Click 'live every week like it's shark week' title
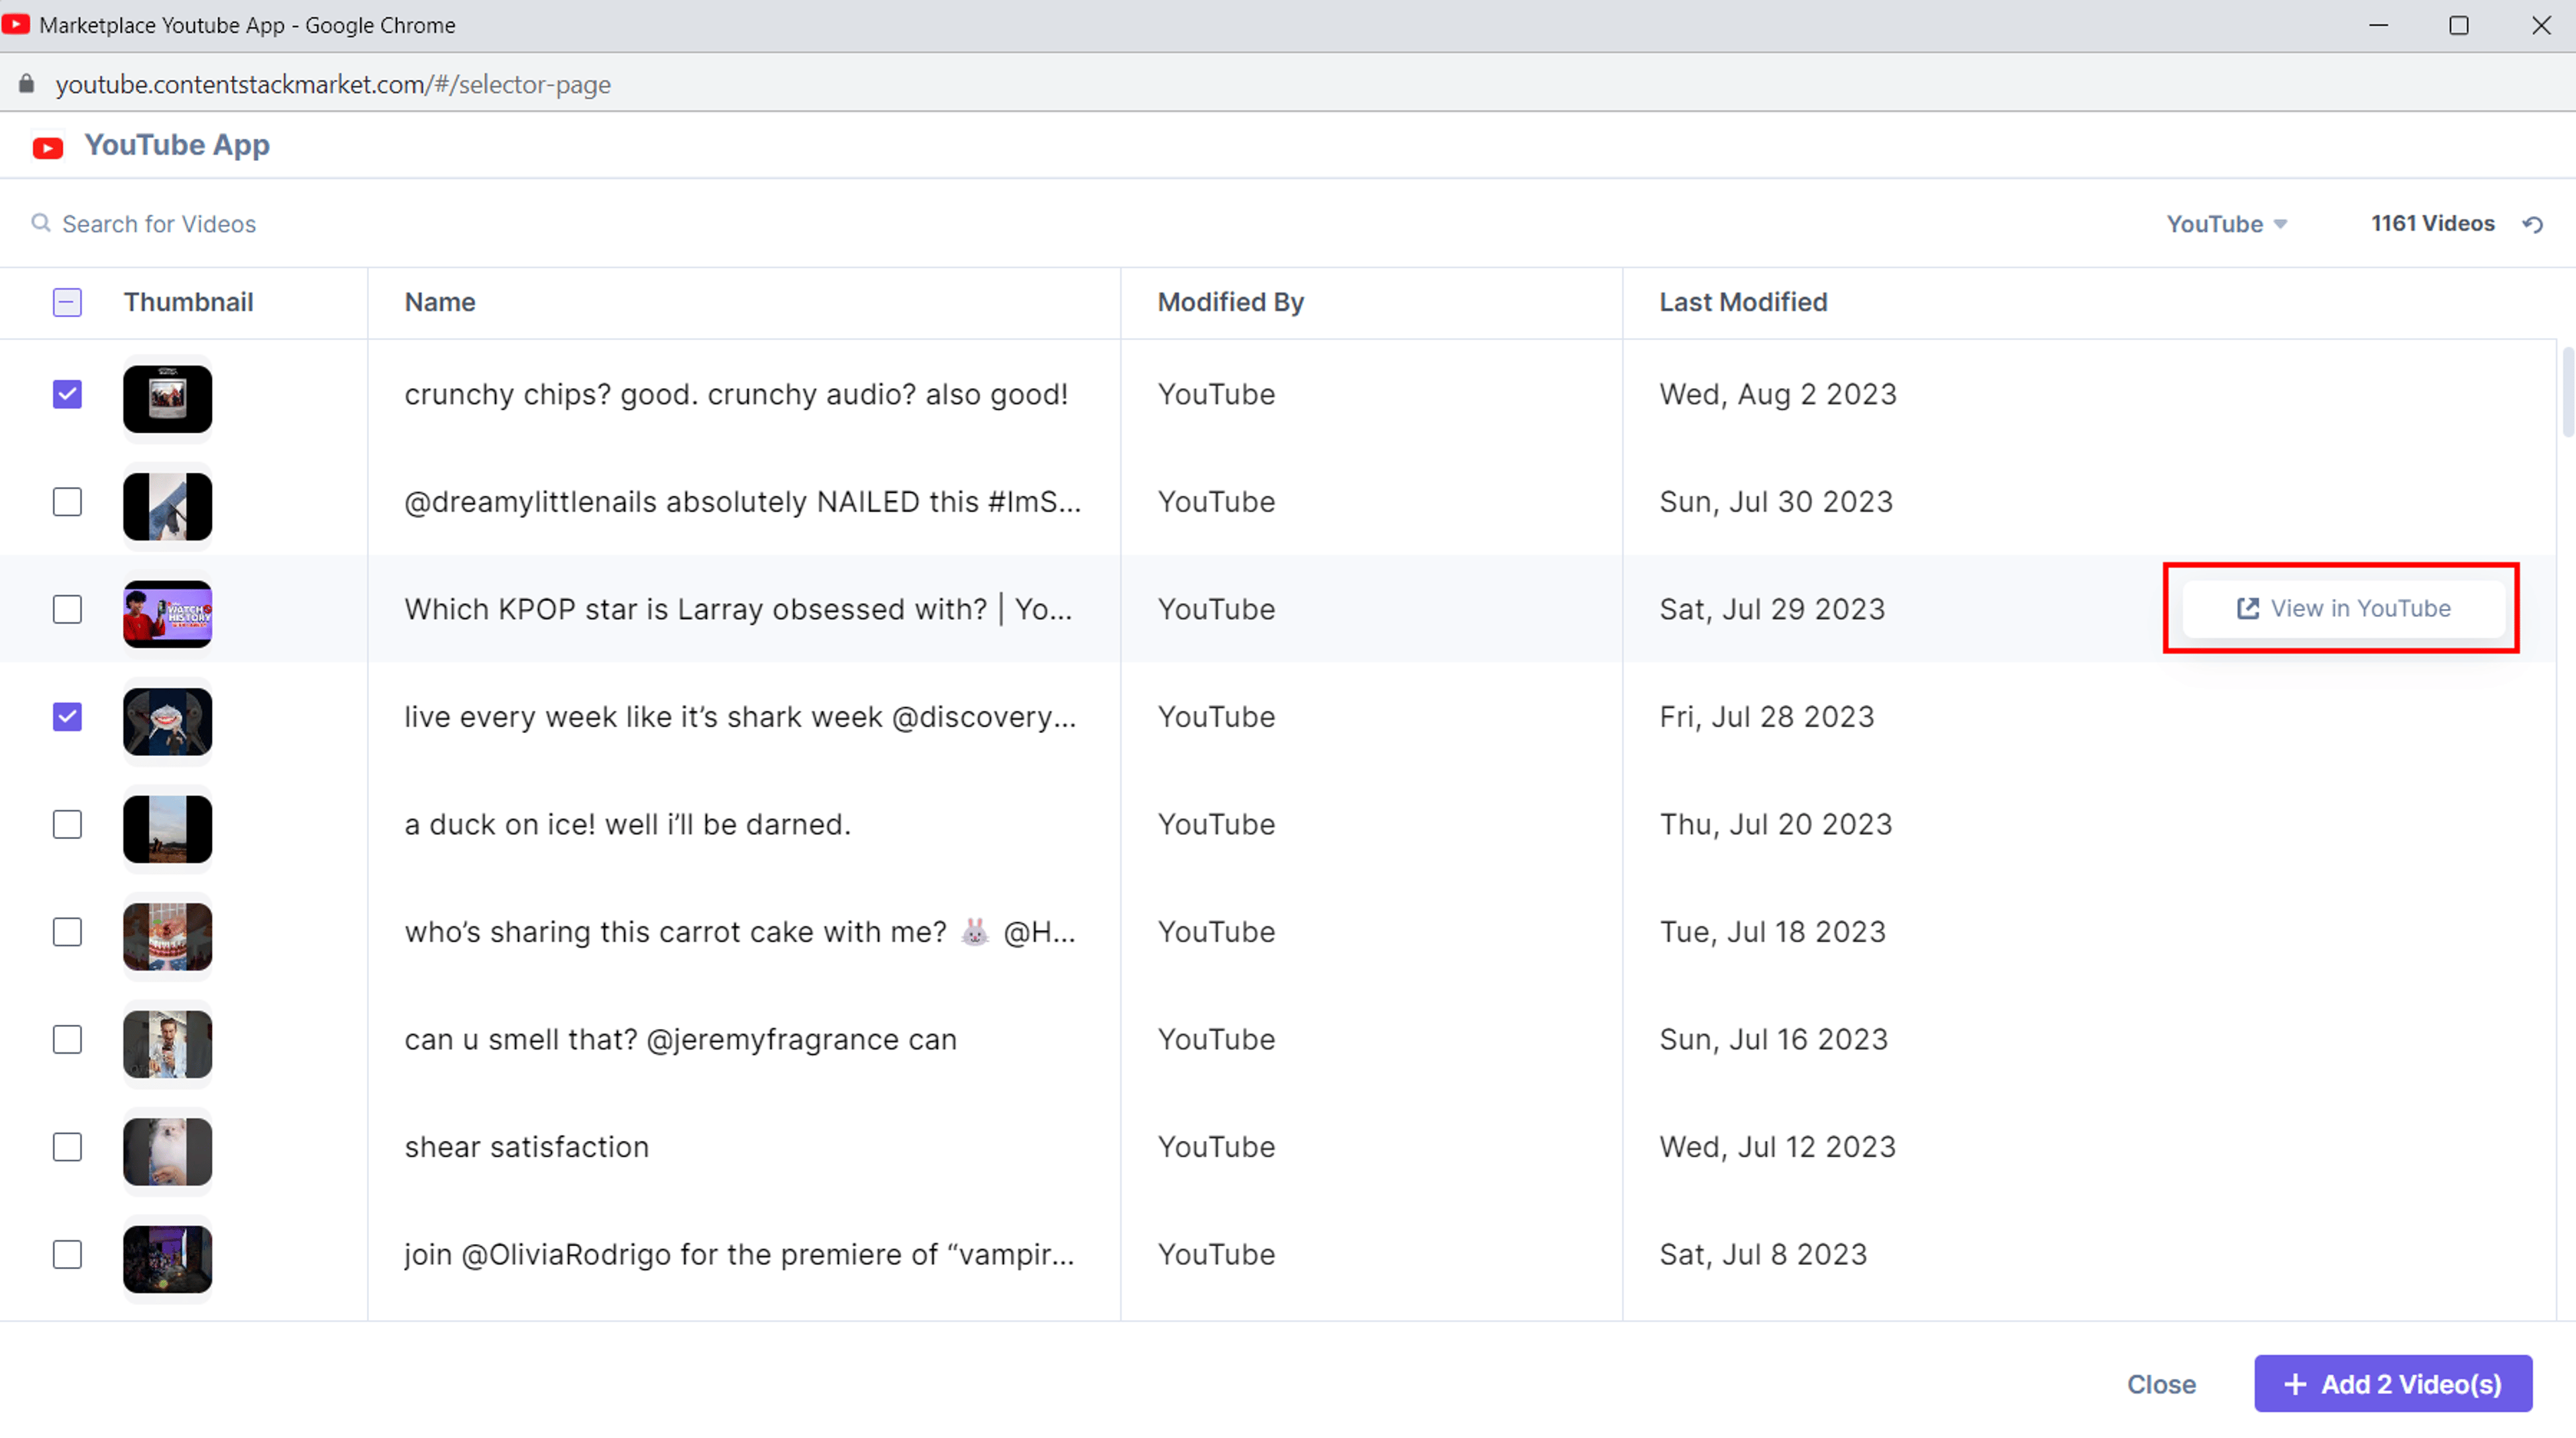Image resolution: width=2576 pixels, height=1438 pixels. pos(740,717)
